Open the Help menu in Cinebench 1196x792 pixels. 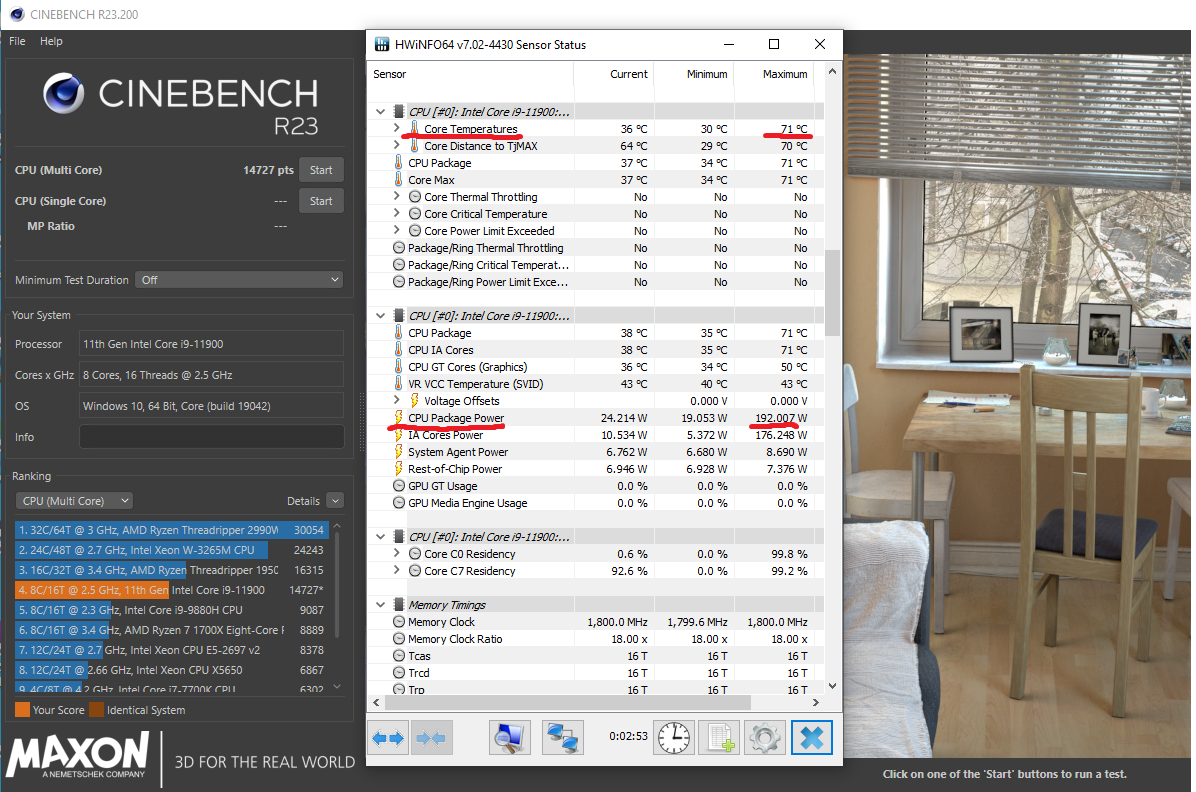pyautogui.click(x=51, y=41)
